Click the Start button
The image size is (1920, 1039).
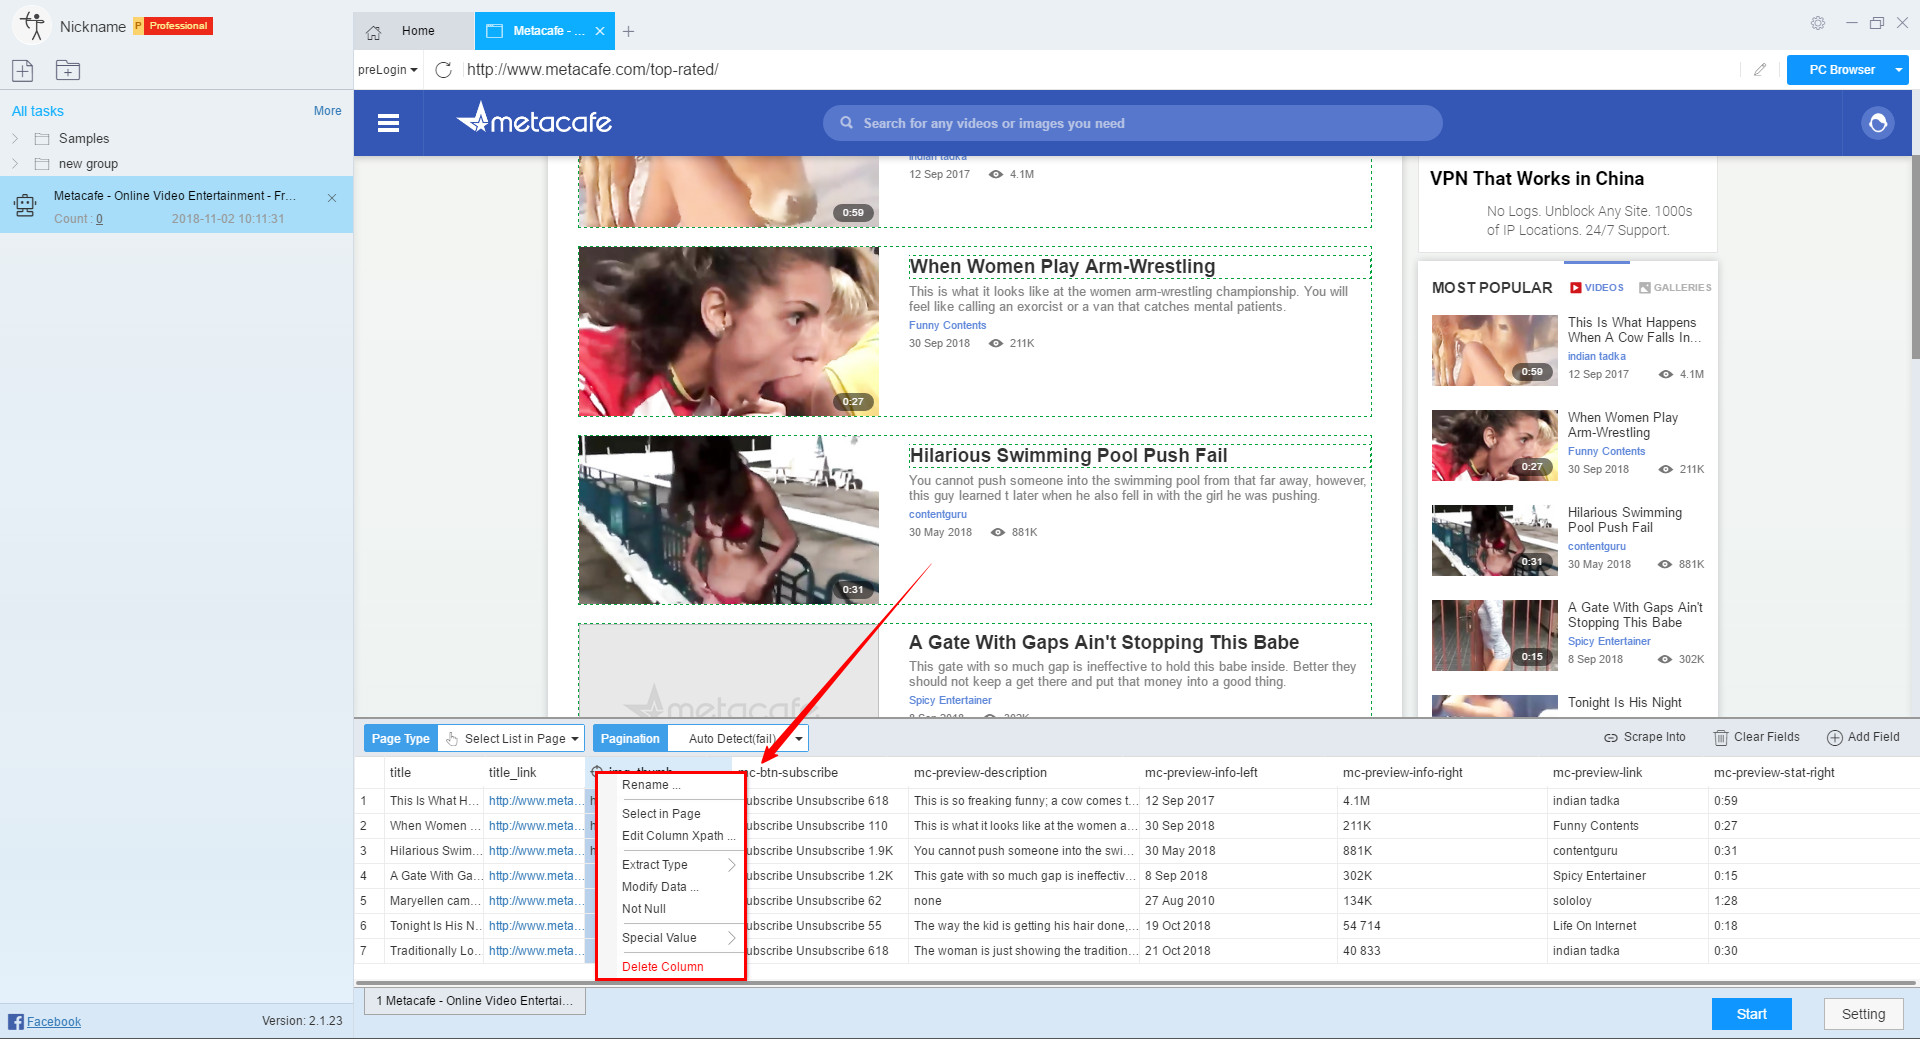[1751, 1014]
